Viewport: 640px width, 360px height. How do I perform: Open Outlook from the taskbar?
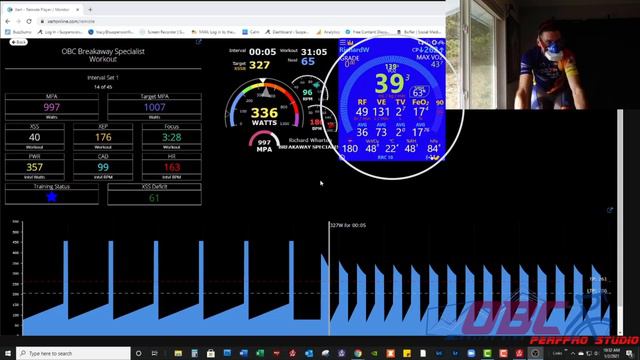[309, 353]
